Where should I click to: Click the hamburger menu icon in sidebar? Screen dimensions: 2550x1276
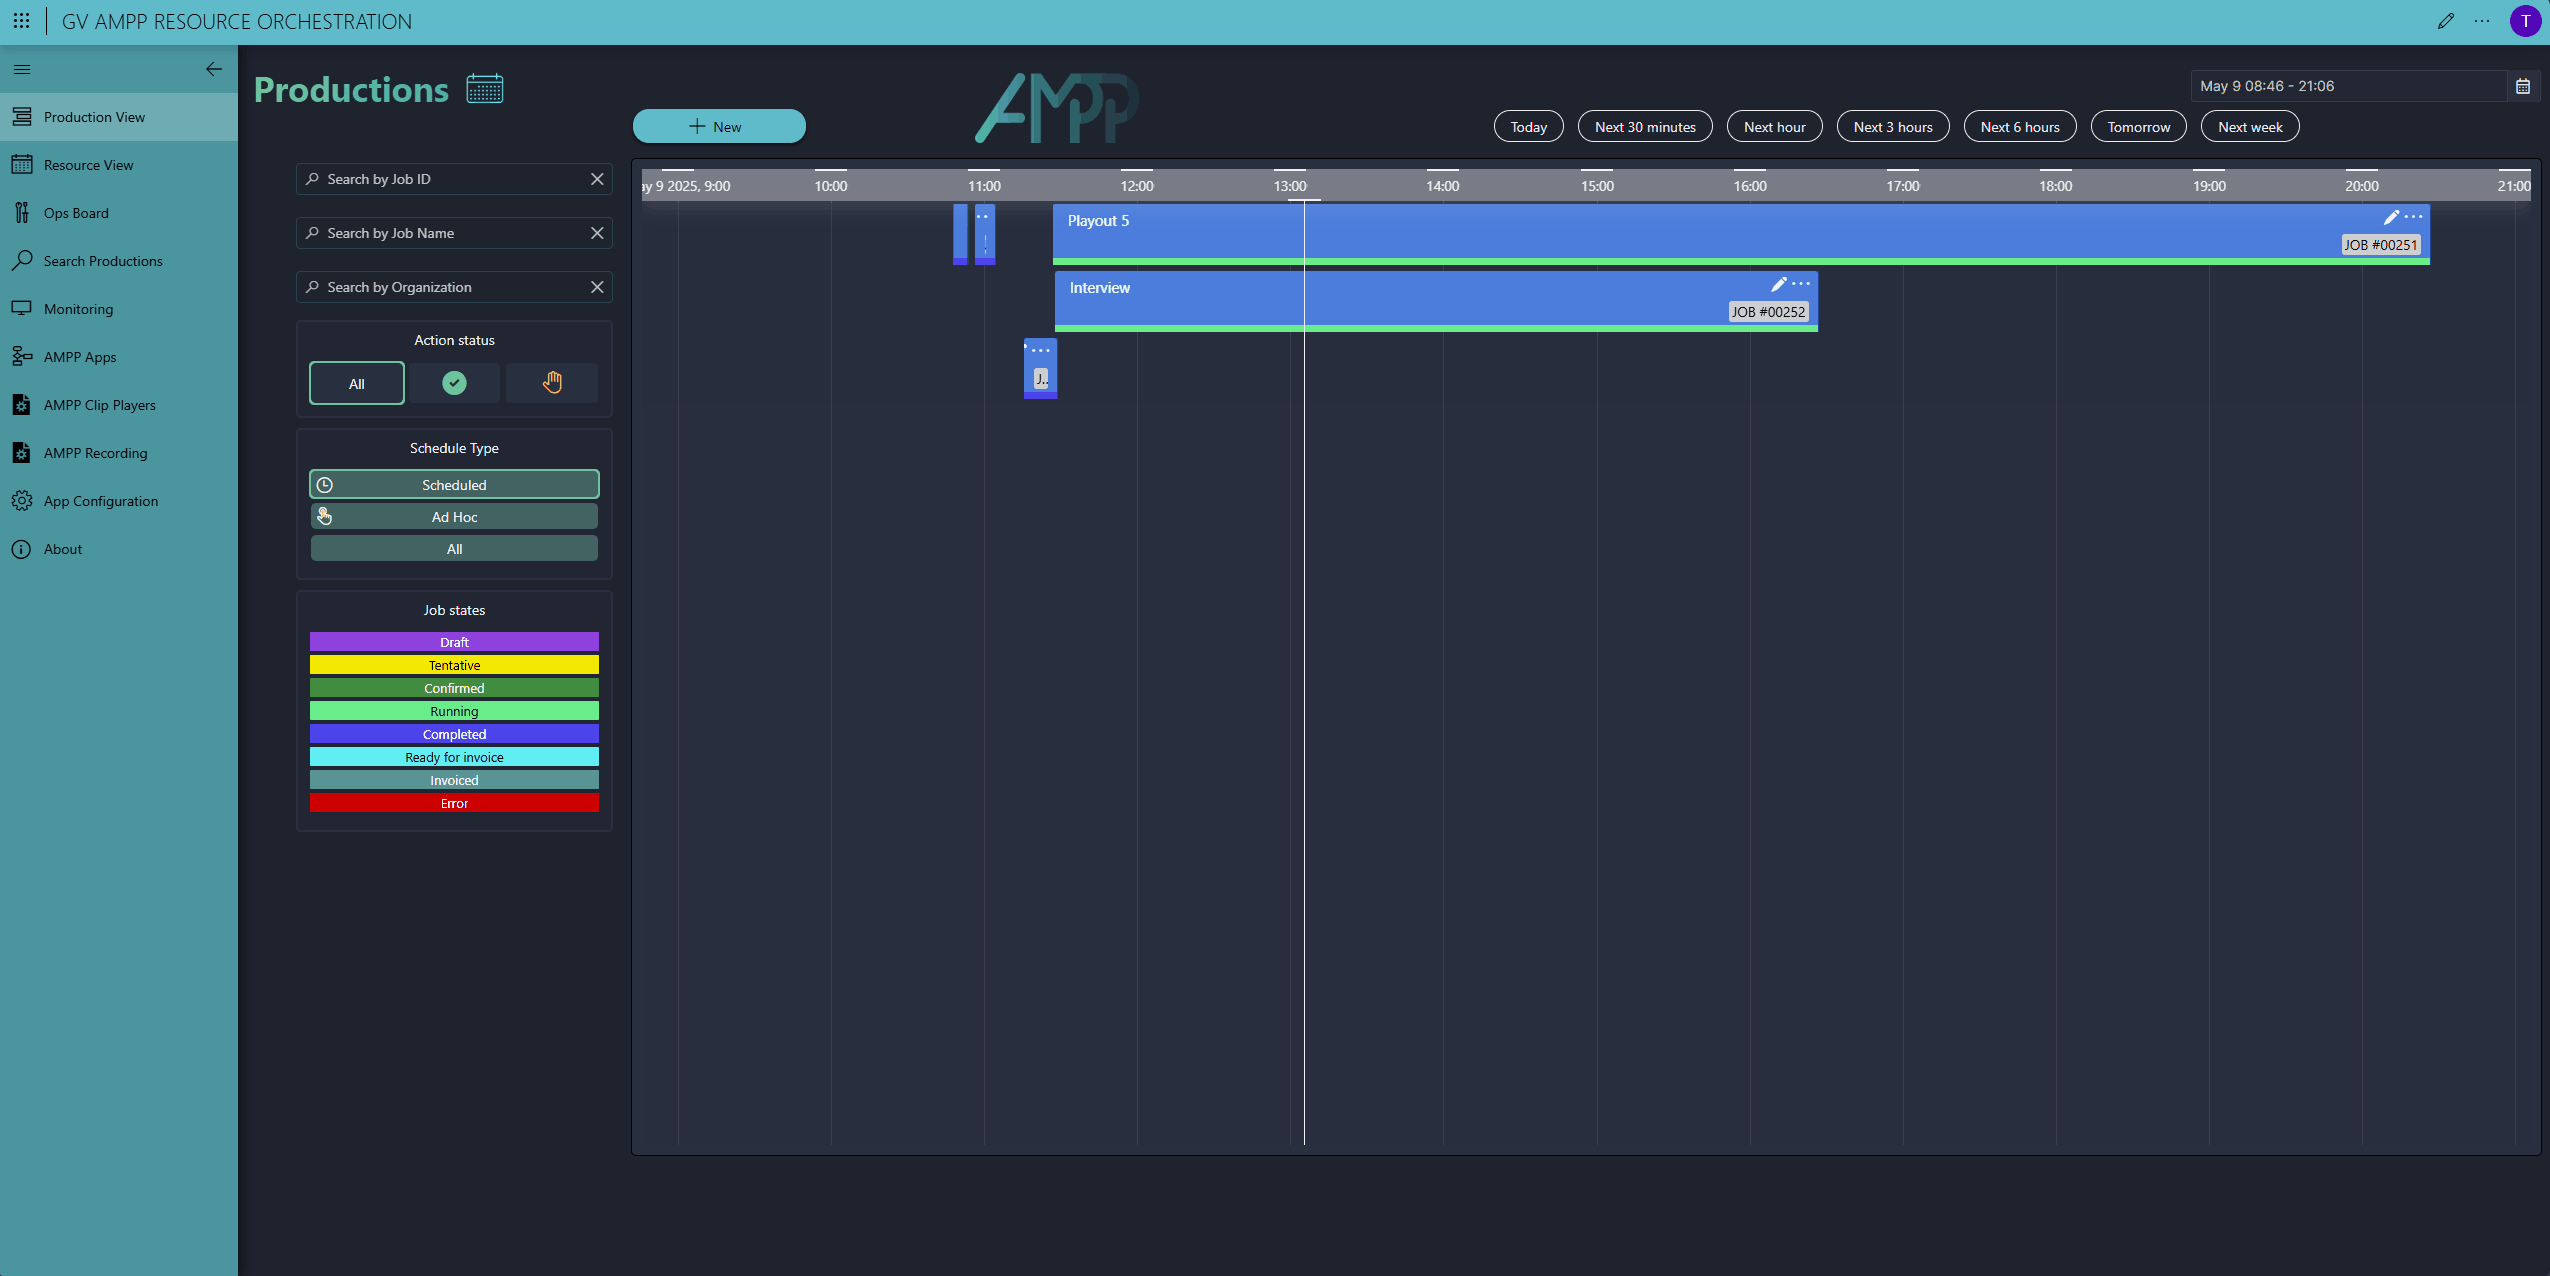click(x=22, y=69)
